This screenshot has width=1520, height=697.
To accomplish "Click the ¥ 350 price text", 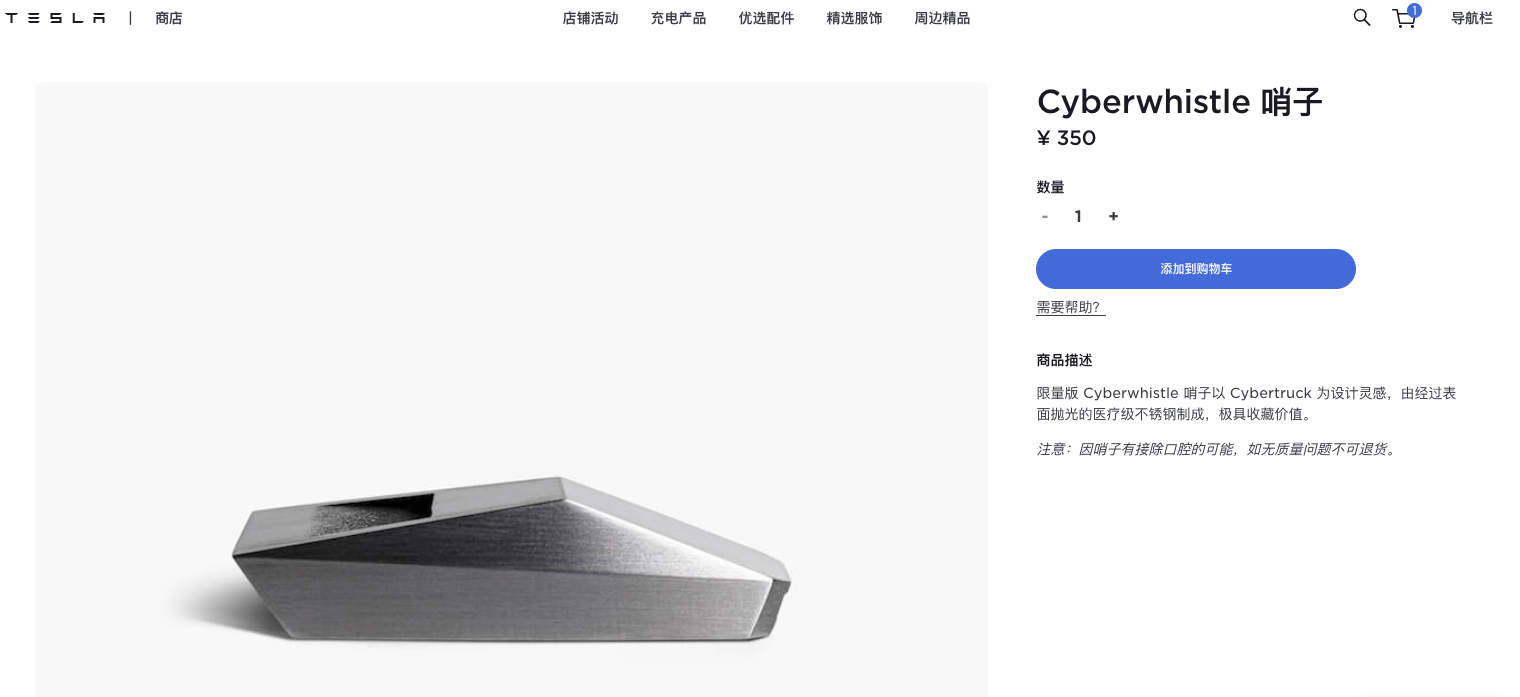I will (1066, 138).
